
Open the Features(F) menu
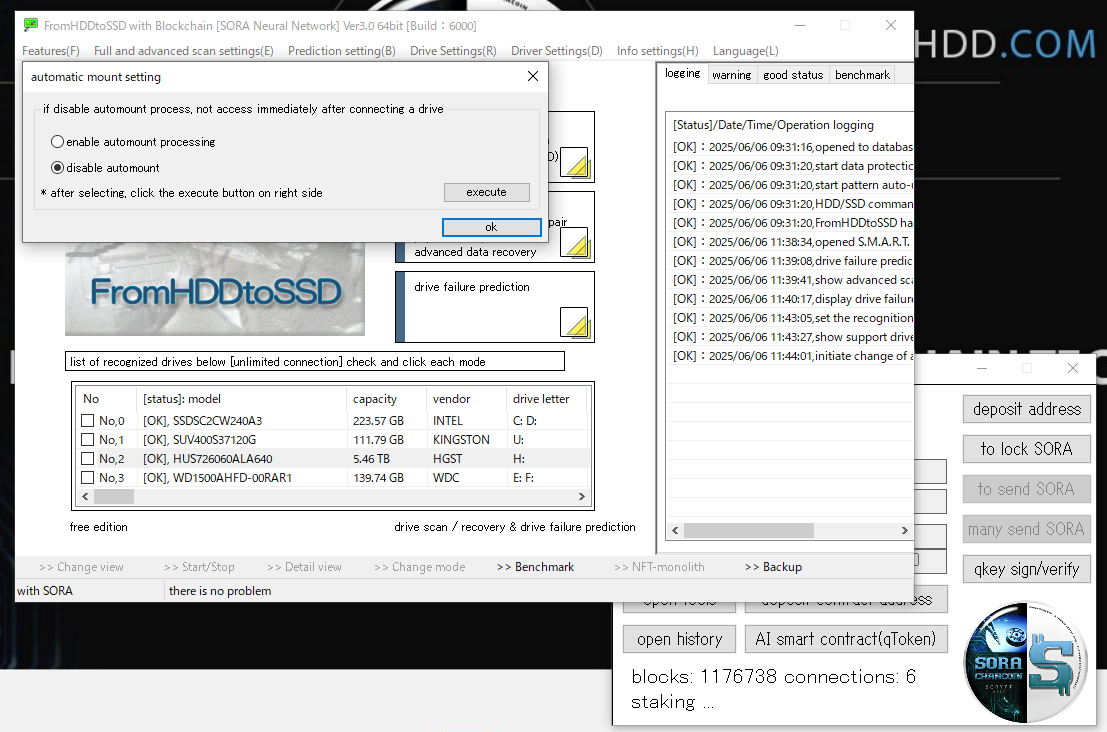51,51
